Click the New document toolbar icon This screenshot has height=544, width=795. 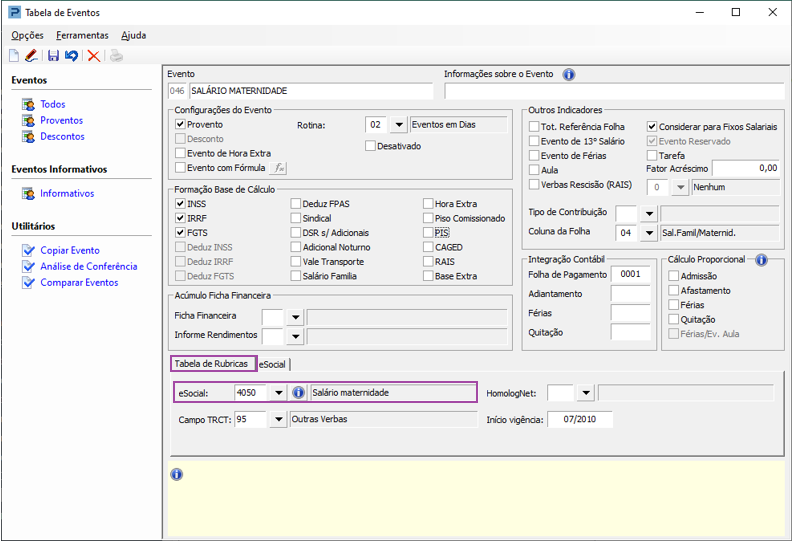(14, 55)
